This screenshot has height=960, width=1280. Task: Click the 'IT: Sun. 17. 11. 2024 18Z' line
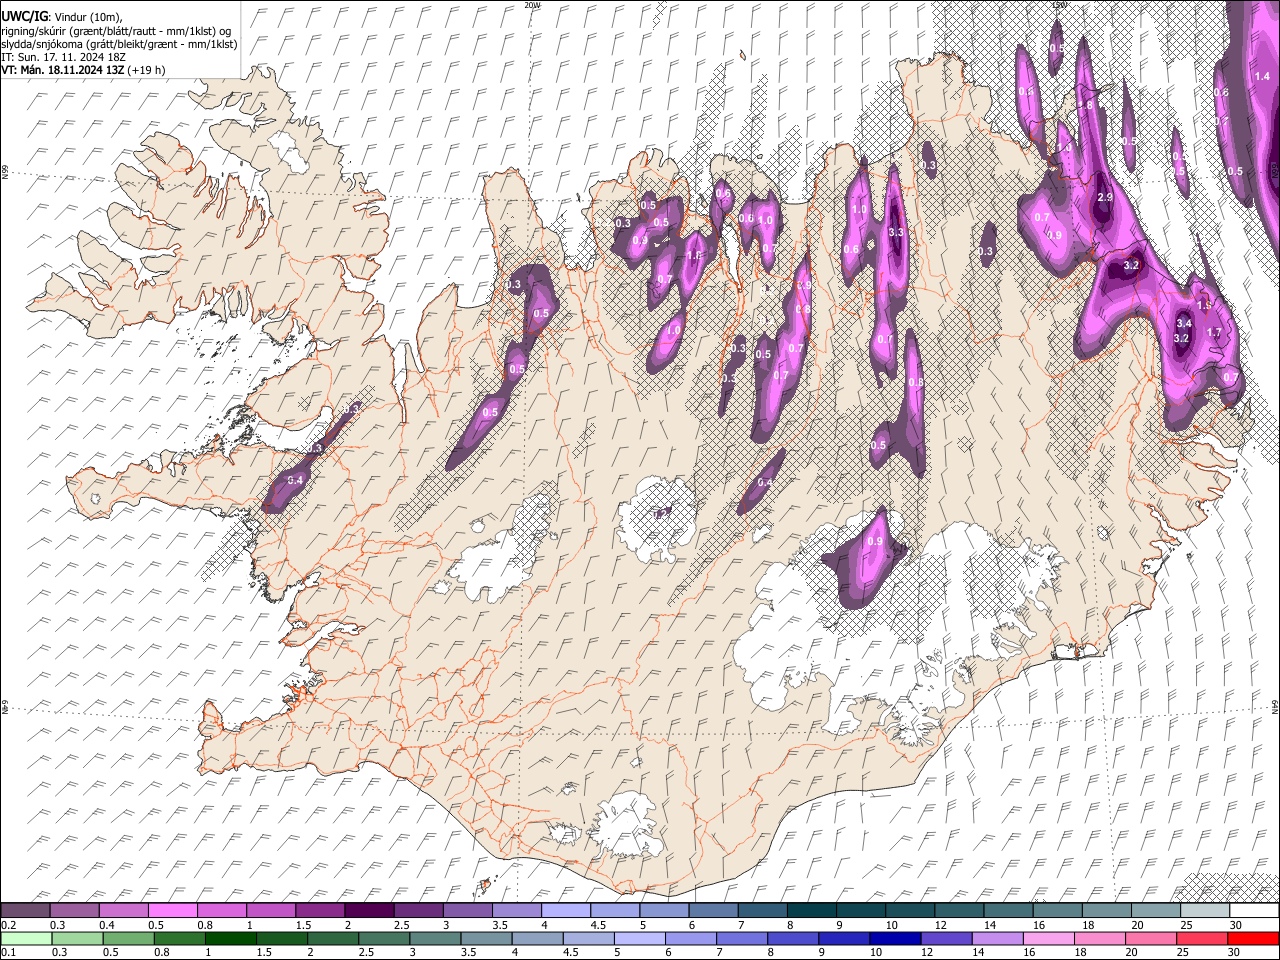click(62, 57)
